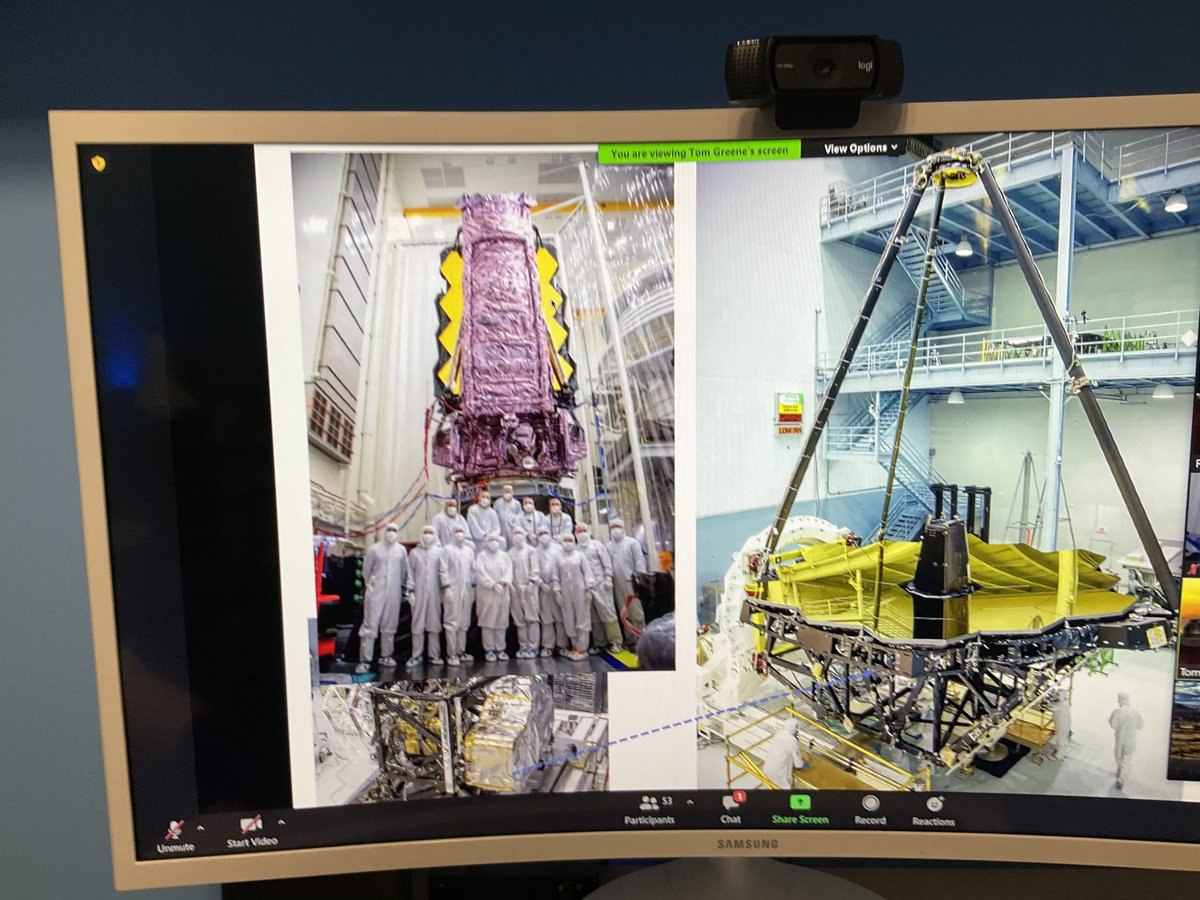Open the Reactions menu
The width and height of the screenshot is (1200, 900).
coord(933,810)
